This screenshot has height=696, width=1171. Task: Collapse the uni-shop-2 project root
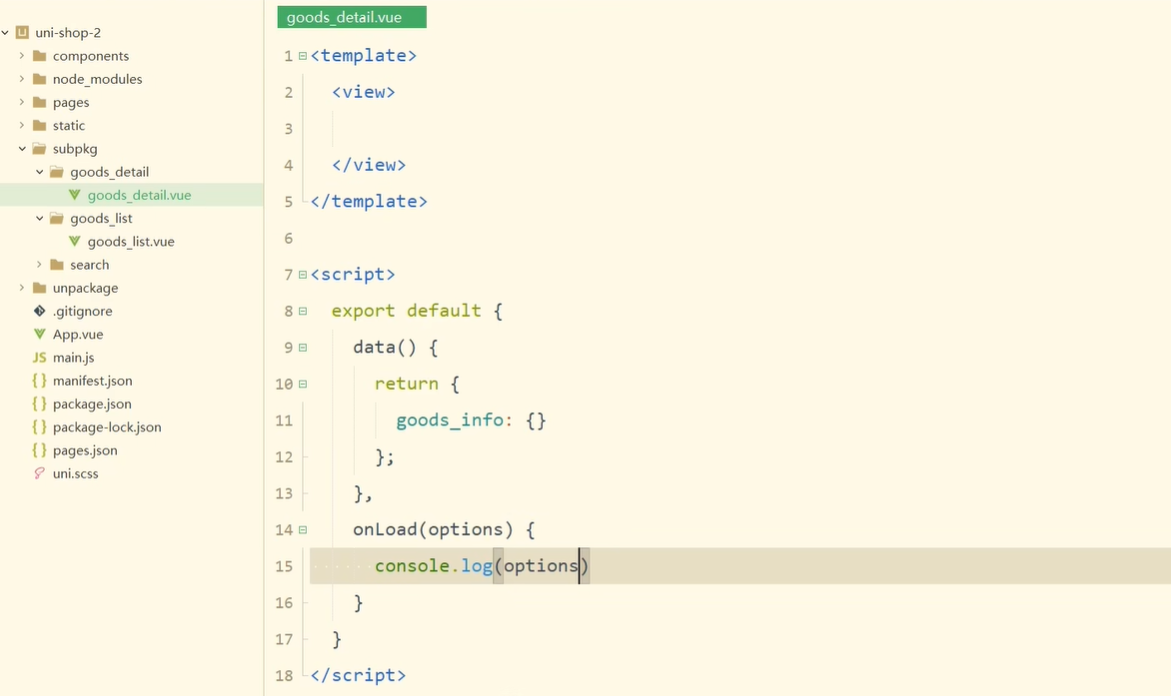(x=5, y=32)
